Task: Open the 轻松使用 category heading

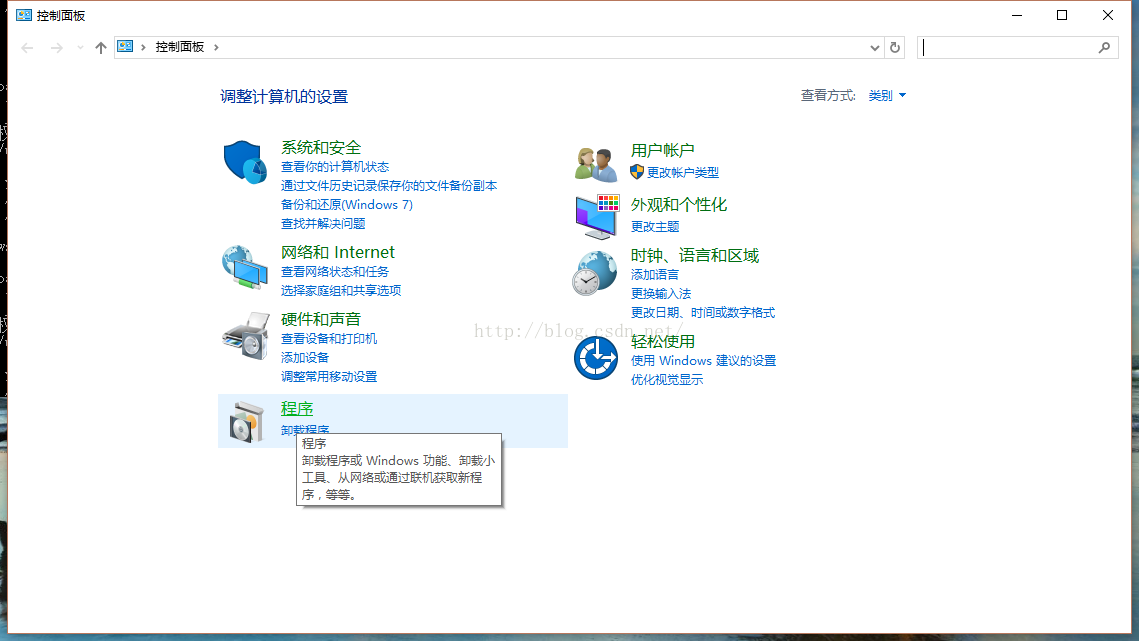Action: pyautogui.click(x=662, y=342)
